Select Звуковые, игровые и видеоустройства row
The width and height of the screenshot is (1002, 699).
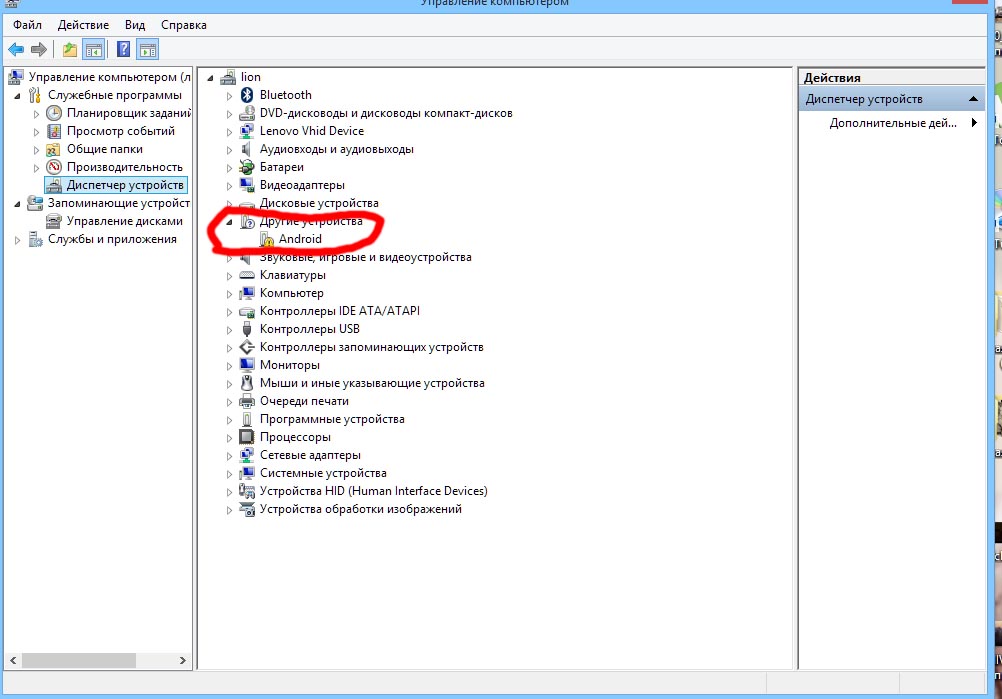tap(366, 257)
